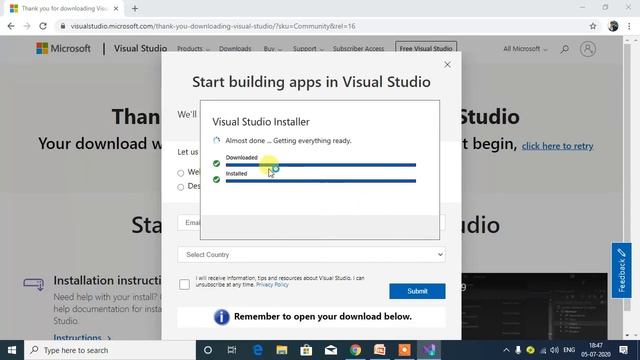Screen dimensions: 640x360
Task: Expand the Buy menu
Action: coord(273,49)
